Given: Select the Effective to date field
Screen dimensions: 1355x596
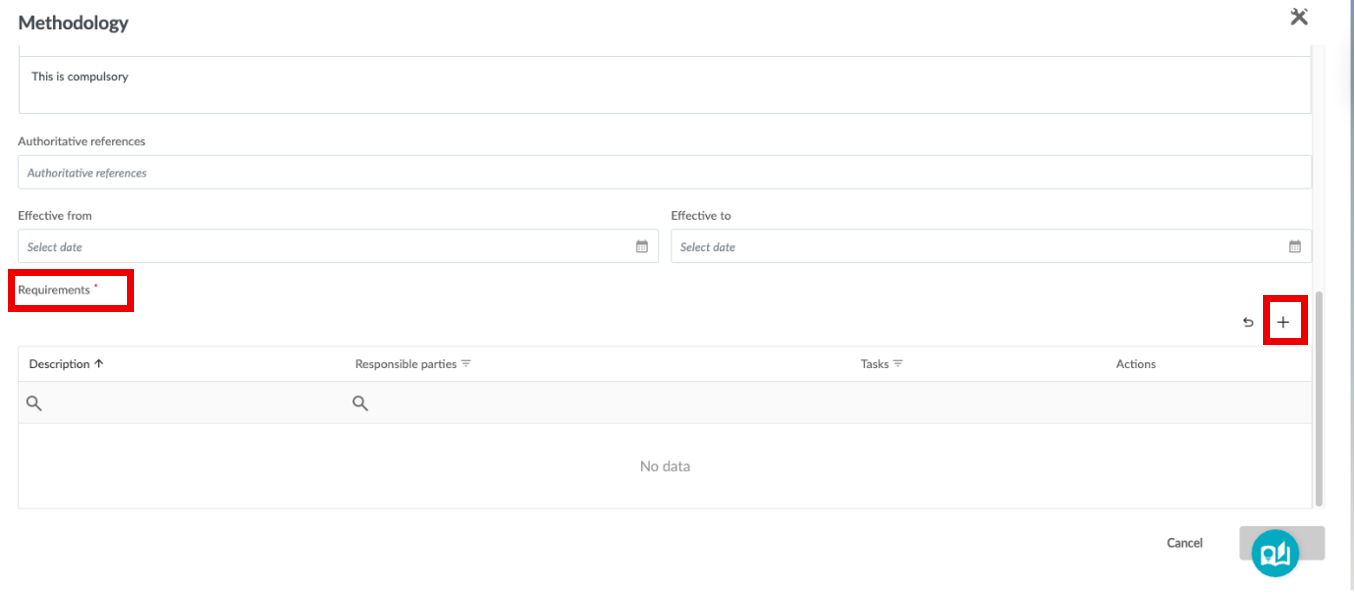Looking at the screenshot, I should (x=991, y=246).
